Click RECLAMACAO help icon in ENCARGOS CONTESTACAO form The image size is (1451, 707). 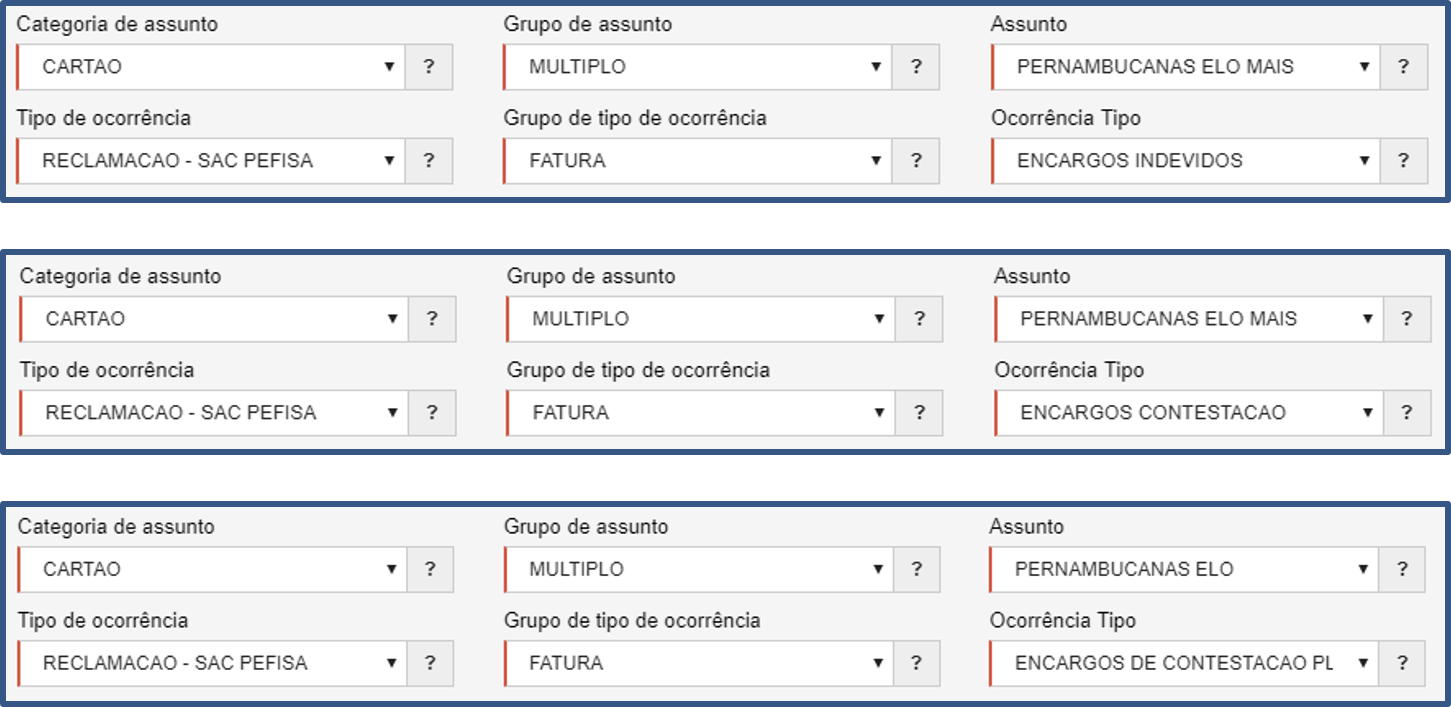(432, 413)
